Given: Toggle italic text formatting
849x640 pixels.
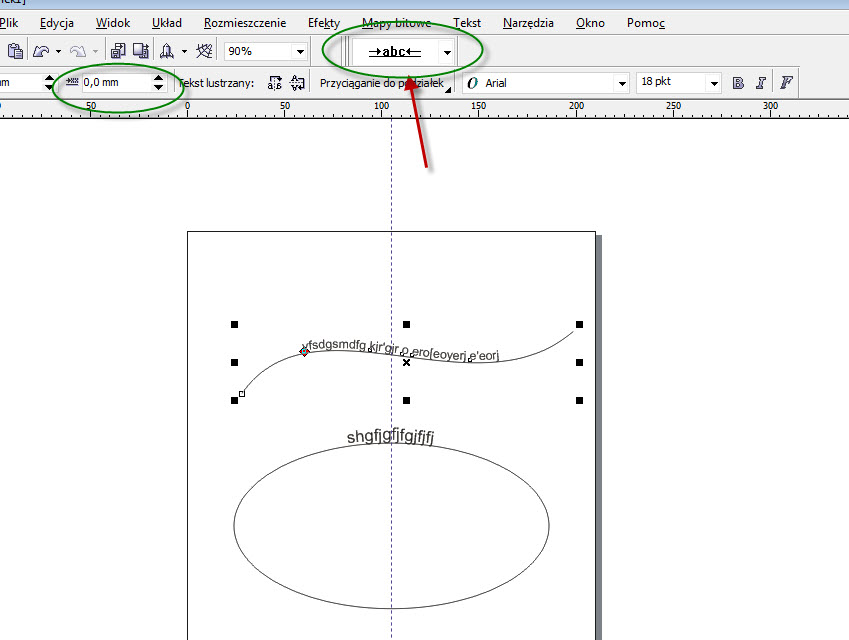Looking at the screenshot, I should (x=762, y=83).
